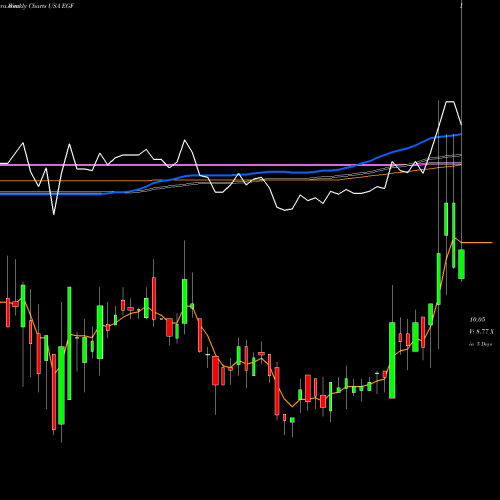Click the magenta horizontal line

pos(231,165)
